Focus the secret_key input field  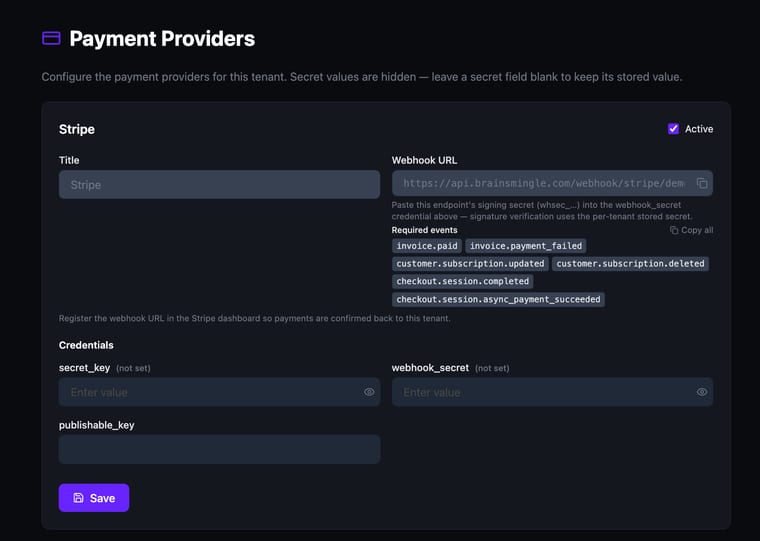[219, 392]
